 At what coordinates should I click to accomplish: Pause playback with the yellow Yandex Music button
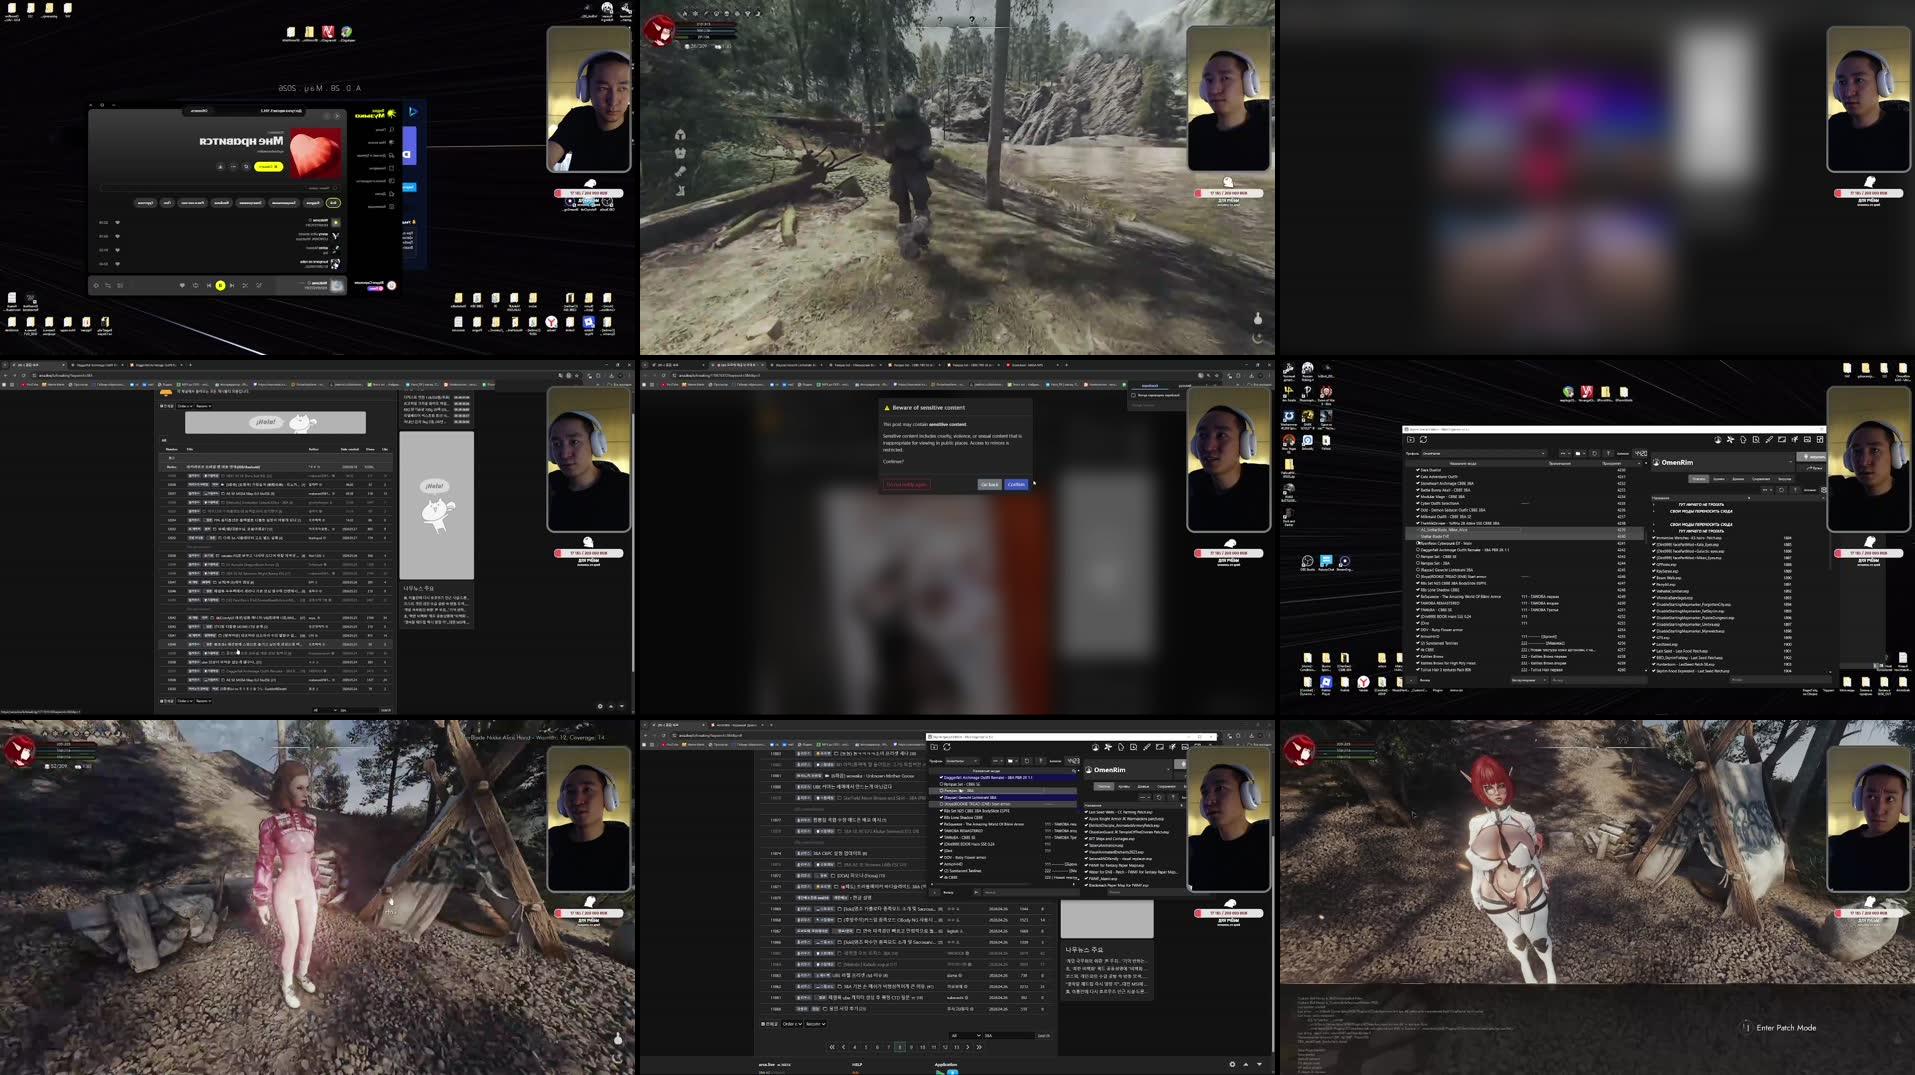(220, 285)
